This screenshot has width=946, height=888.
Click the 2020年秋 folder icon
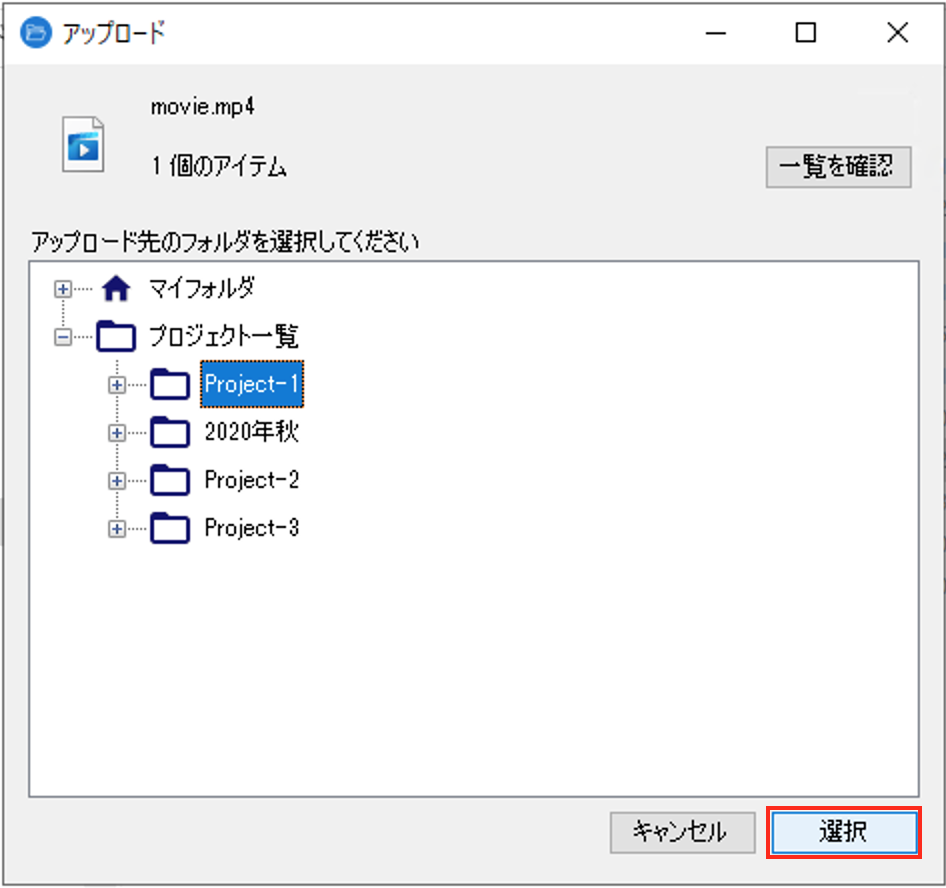click(x=171, y=432)
